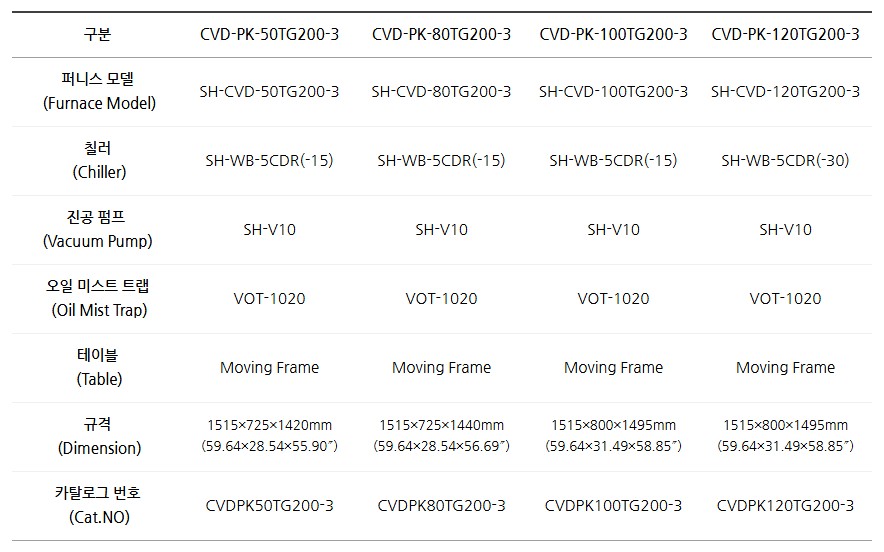Select furnace model SH-CVD-100TG200-3
This screenshot has height=552, width=884.
click(x=613, y=91)
